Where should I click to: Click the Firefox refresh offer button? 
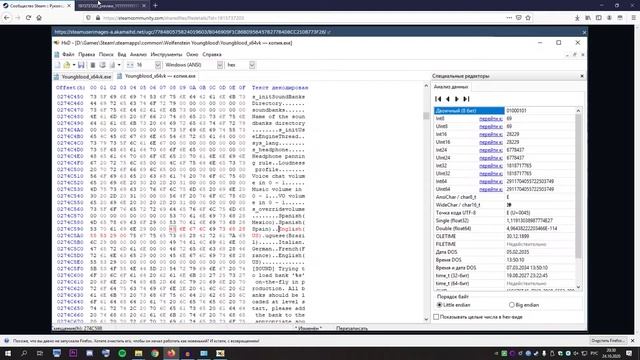pos(607,340)
